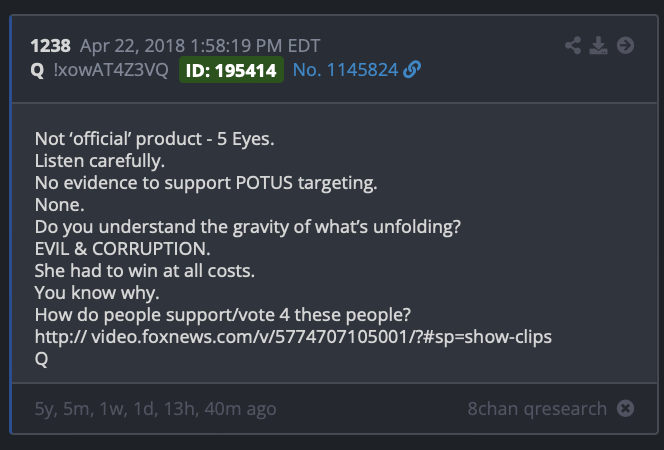Click the 'She had to win at all costs.' line
Screen dimensions: 664x450
click(x=145, y=271)
